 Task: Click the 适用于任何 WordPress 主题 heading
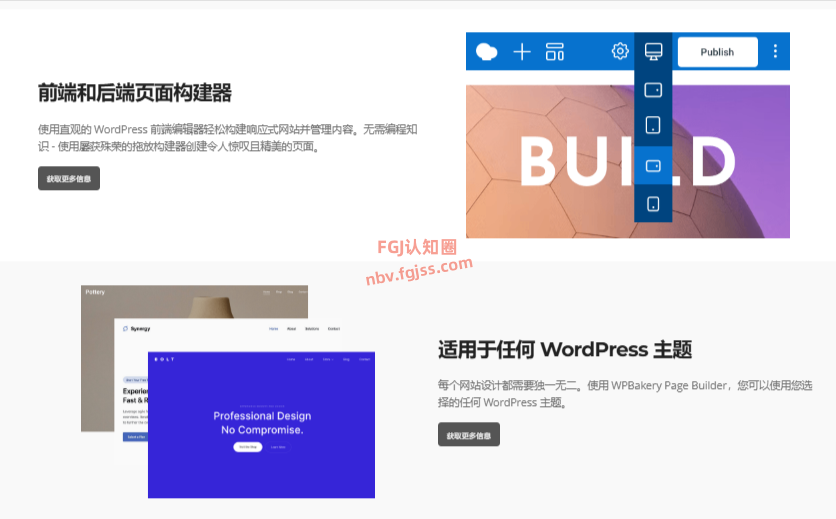click(565, 350)
